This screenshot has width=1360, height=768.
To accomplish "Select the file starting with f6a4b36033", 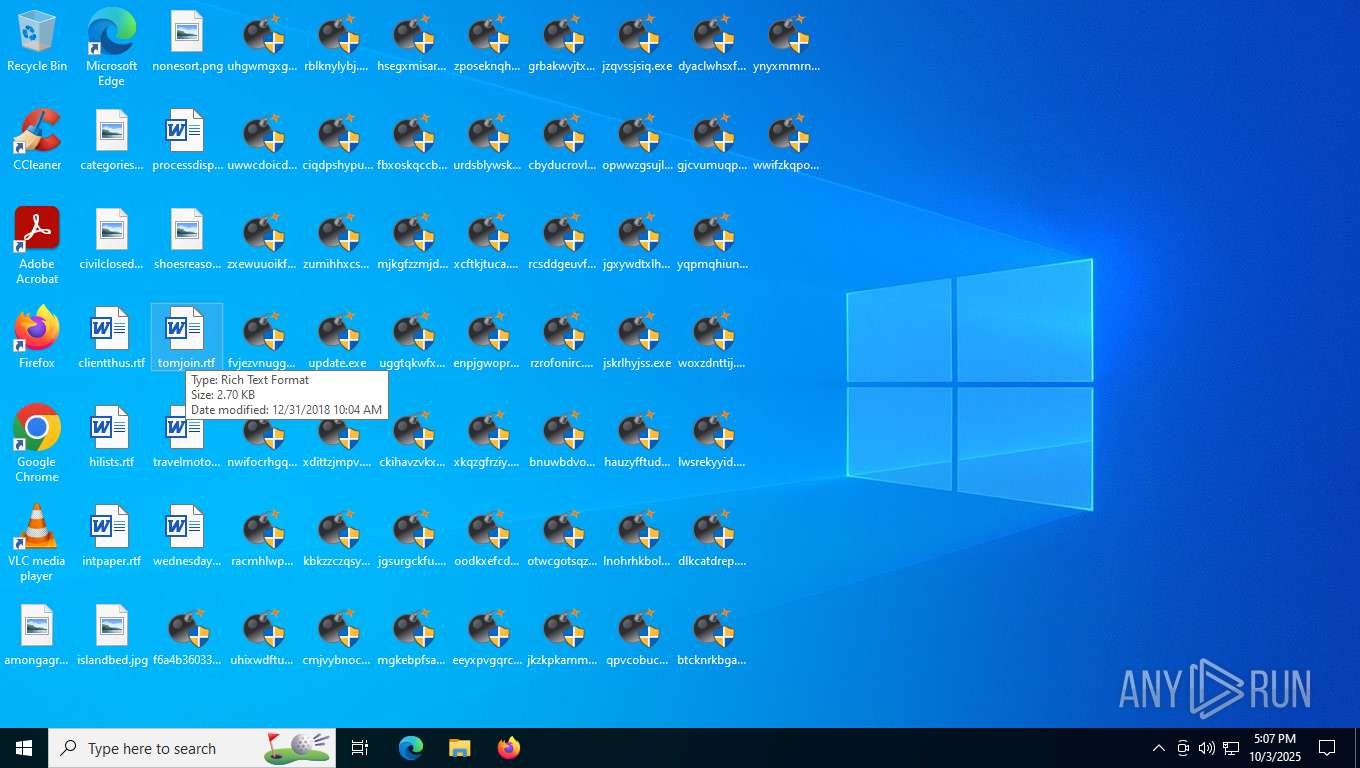I will (x=187, y=636).
